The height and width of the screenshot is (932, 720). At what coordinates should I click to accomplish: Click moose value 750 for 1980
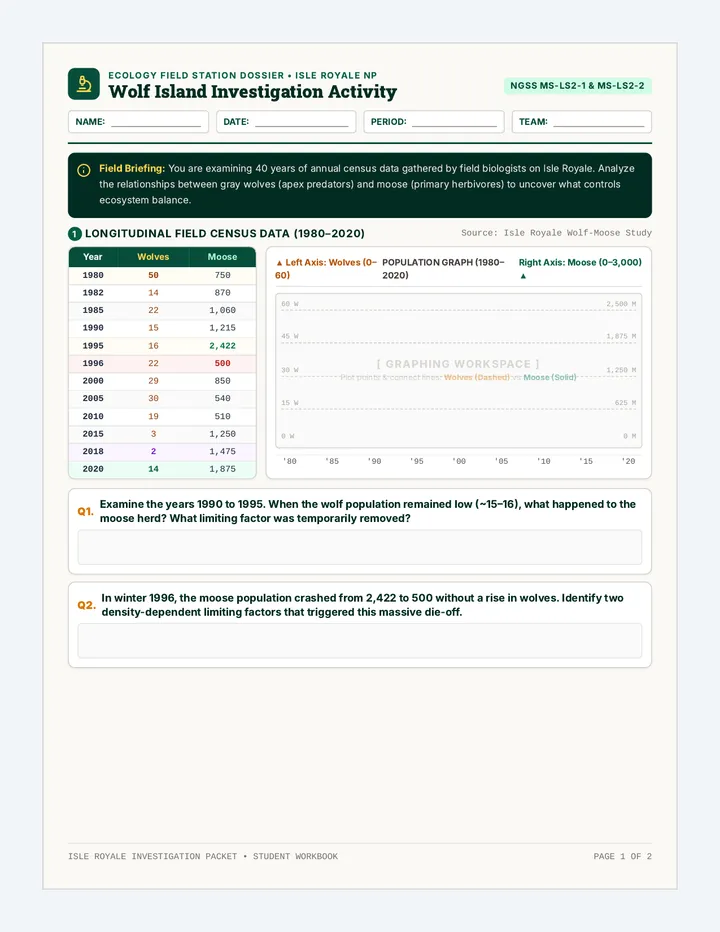click(x=222, y=275)
